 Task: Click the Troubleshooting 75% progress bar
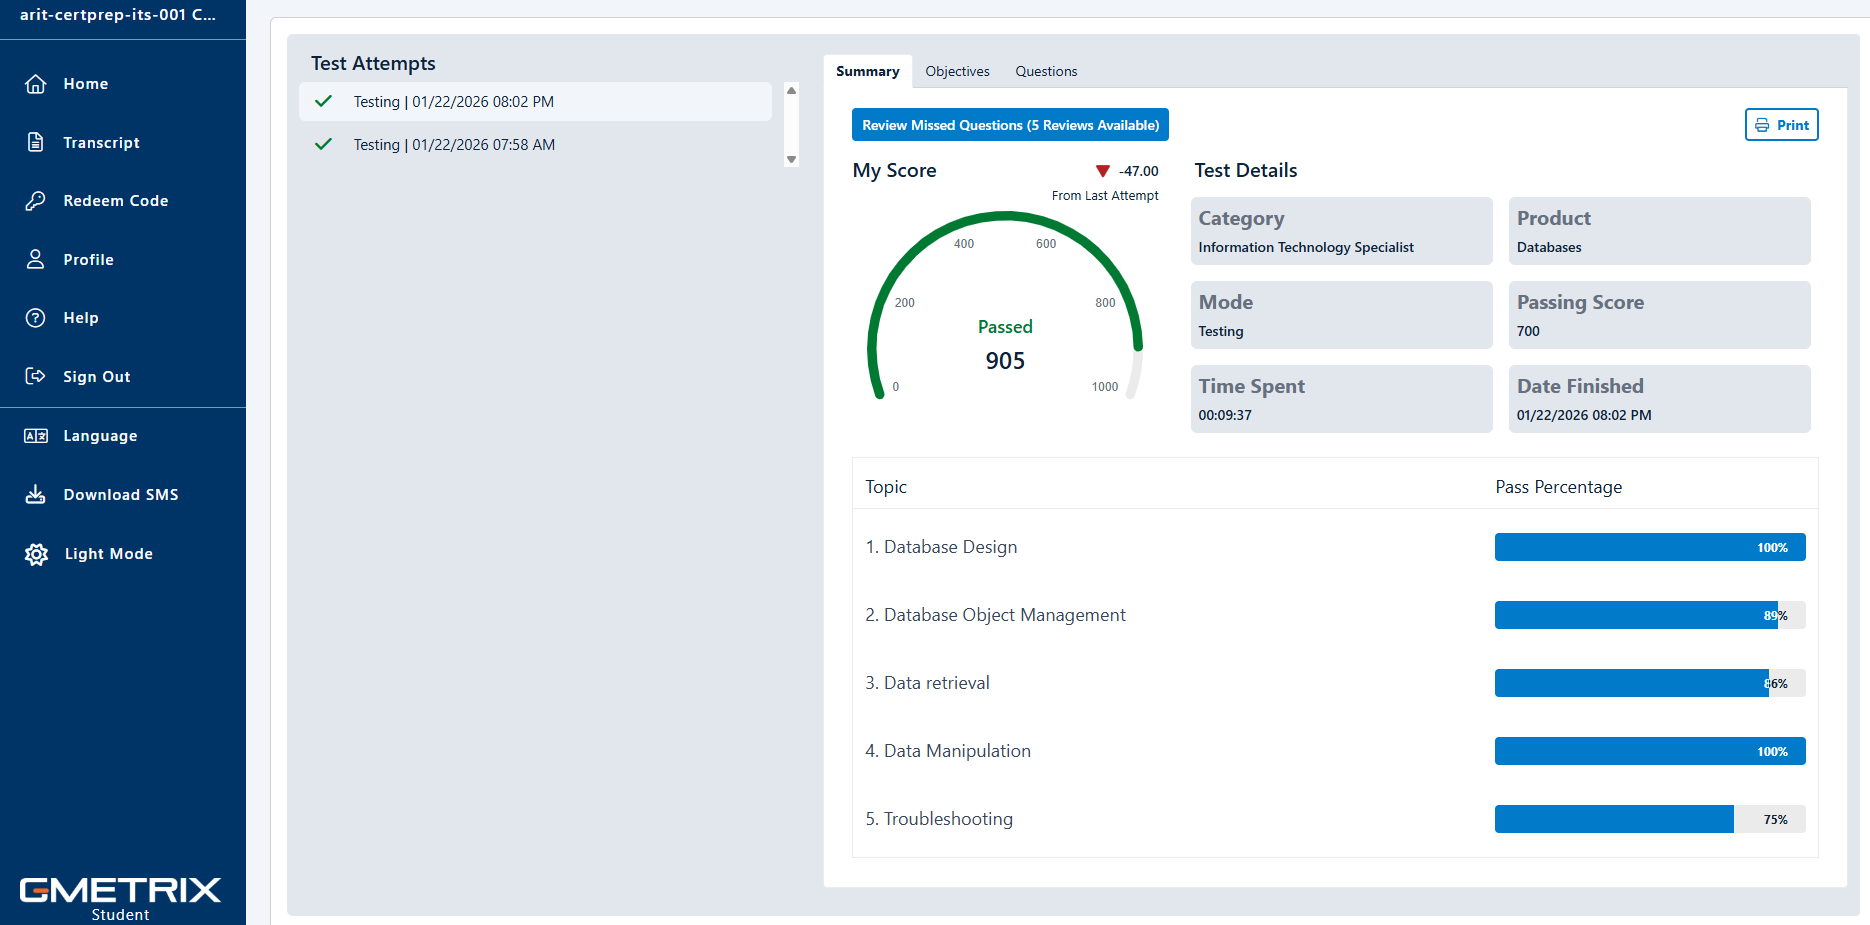[x=1649, y=819]
